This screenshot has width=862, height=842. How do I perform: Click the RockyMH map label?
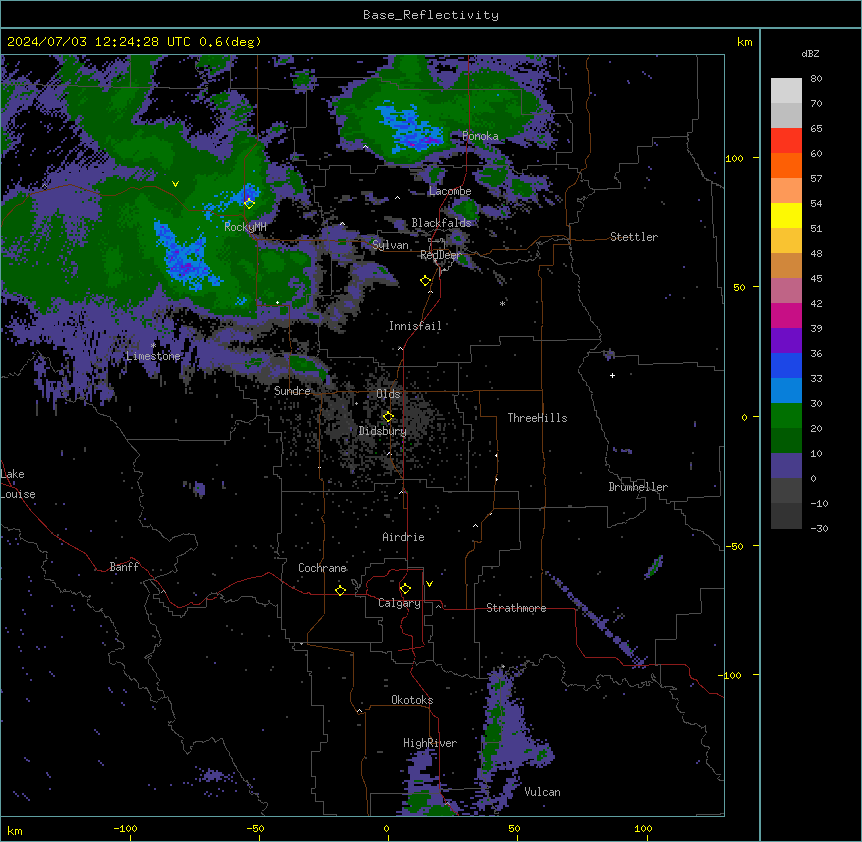click(245, 226)
